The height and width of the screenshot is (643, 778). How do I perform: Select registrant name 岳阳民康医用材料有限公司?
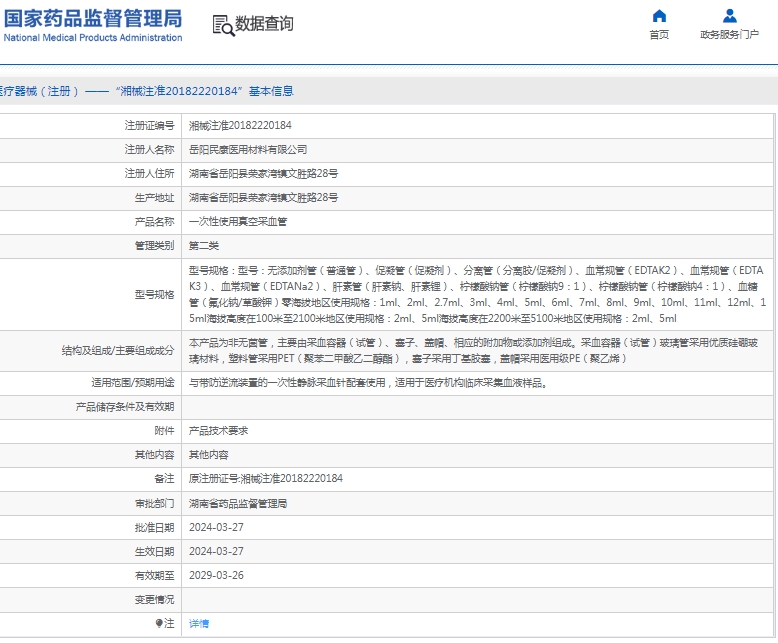(248, 149)
